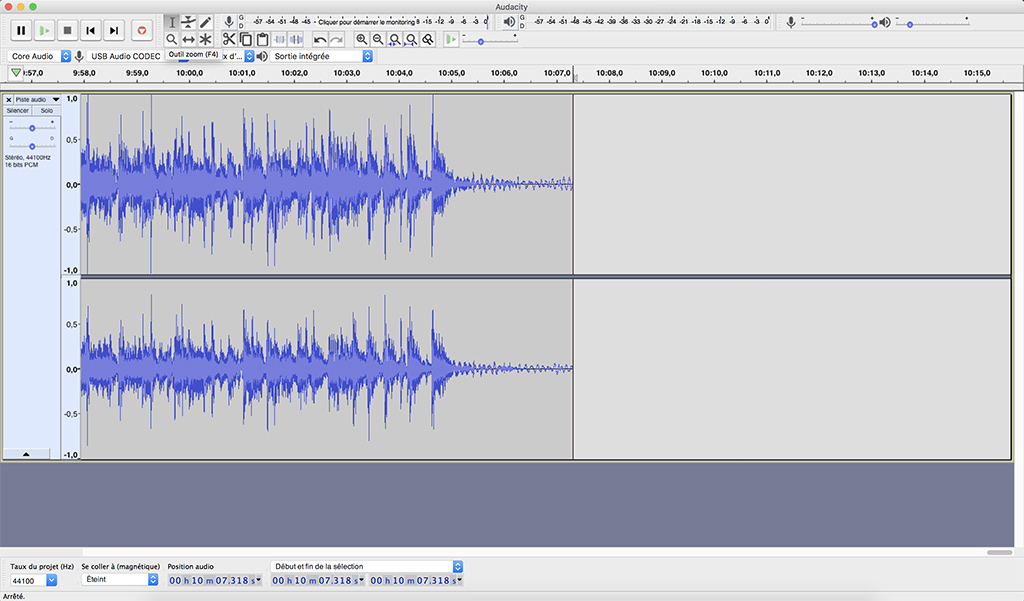Click the Stéréo, 44100Hz track info text

(27, 157)
